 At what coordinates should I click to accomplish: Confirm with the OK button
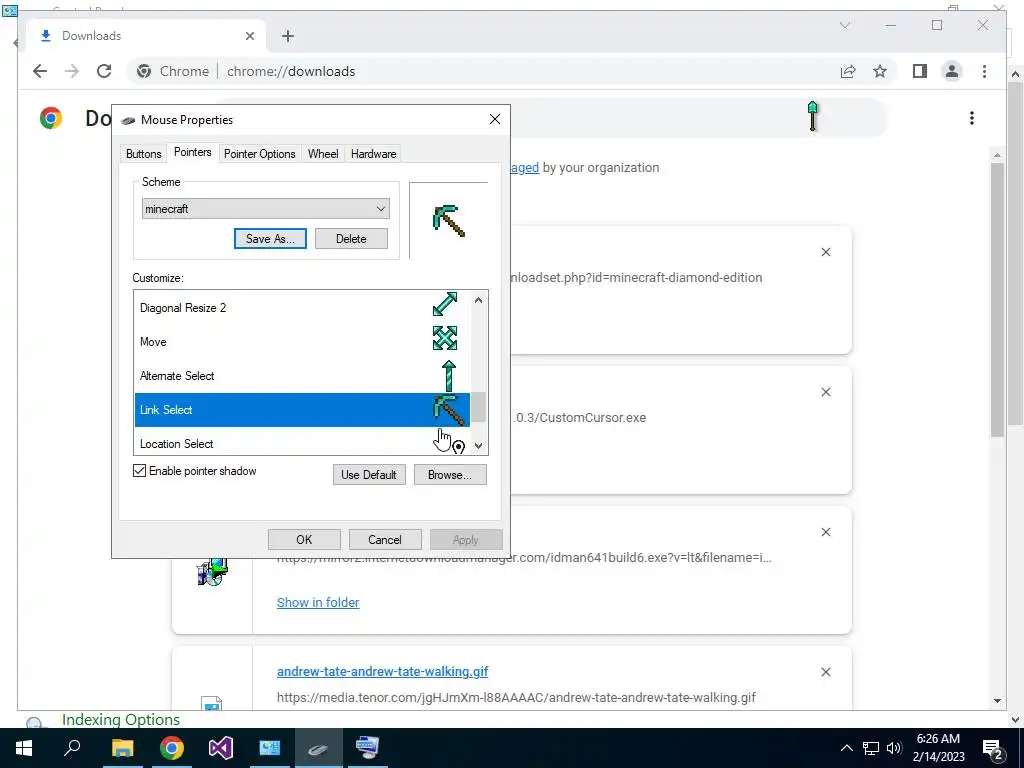click(304, 539)
